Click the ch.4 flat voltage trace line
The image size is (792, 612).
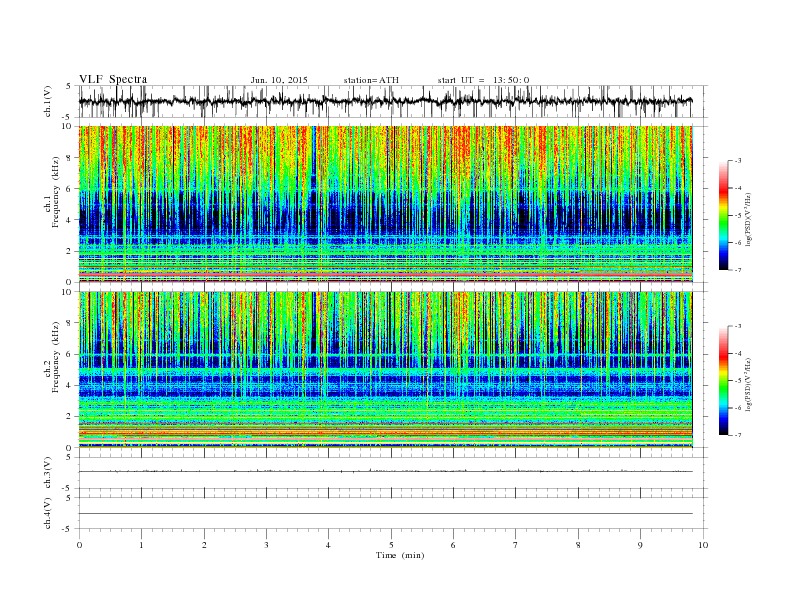[x=386, y=514]
